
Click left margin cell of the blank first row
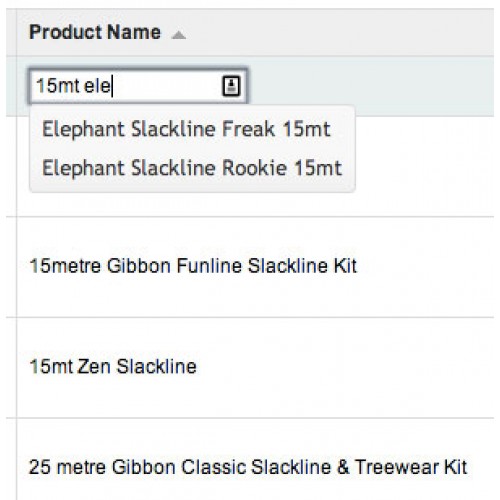coord(11,166)
